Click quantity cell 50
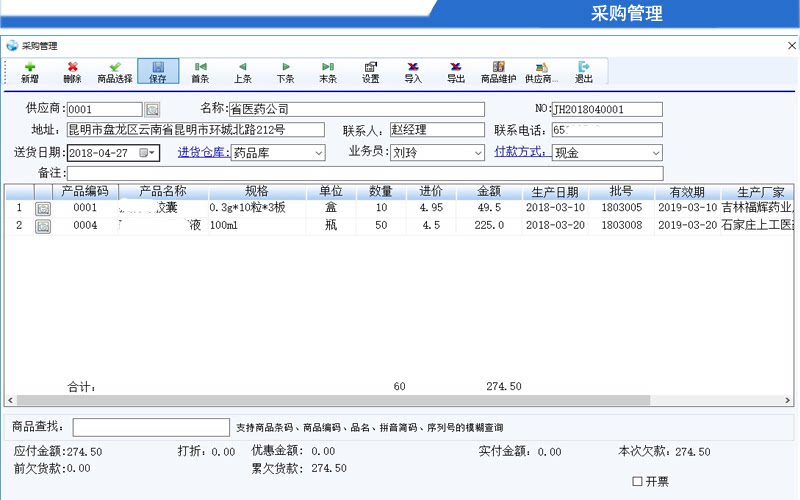 381,226
